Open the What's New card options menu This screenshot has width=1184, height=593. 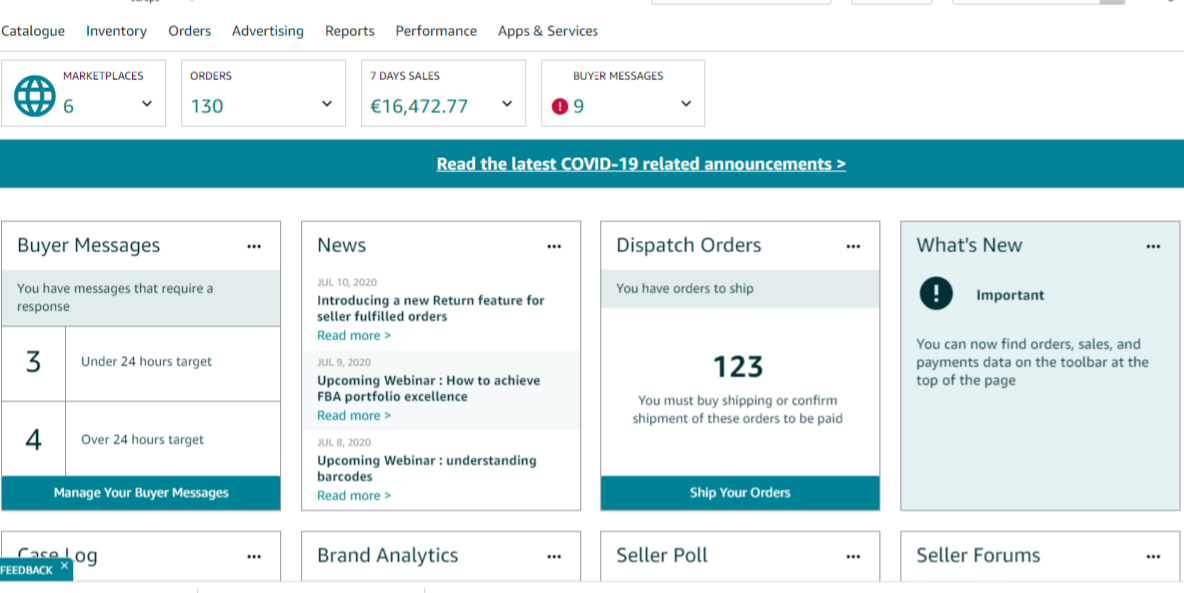[x=1153, y=246]
